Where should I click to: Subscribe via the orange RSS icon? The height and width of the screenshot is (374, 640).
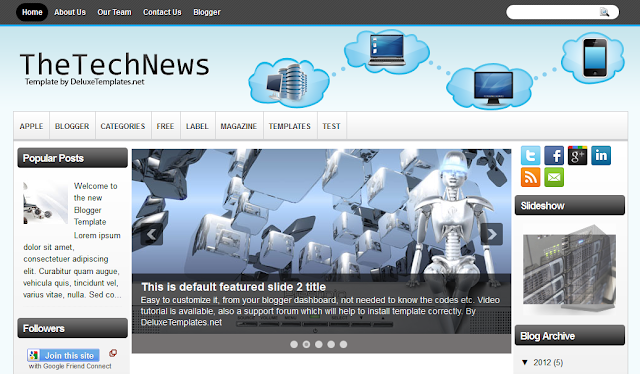(x=530, y=177)
